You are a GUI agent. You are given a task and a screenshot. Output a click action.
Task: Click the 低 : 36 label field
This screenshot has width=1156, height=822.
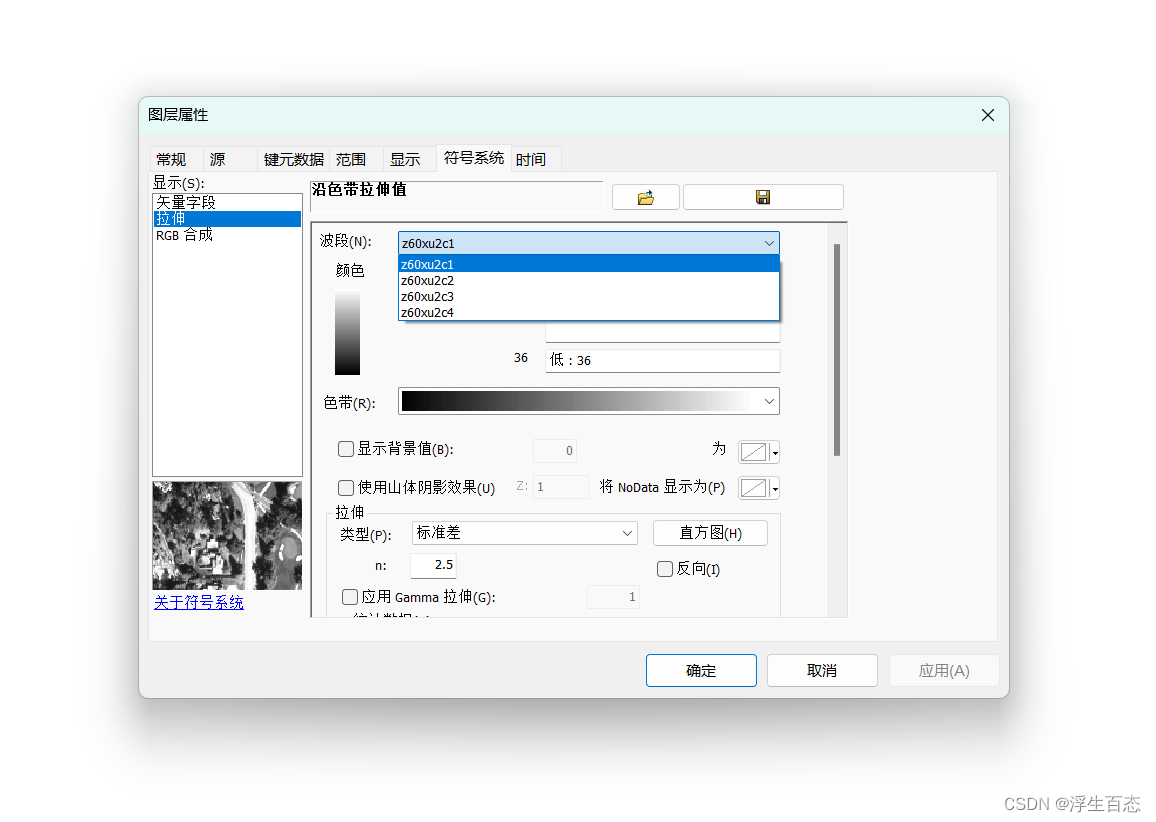(x=662, y=361)
